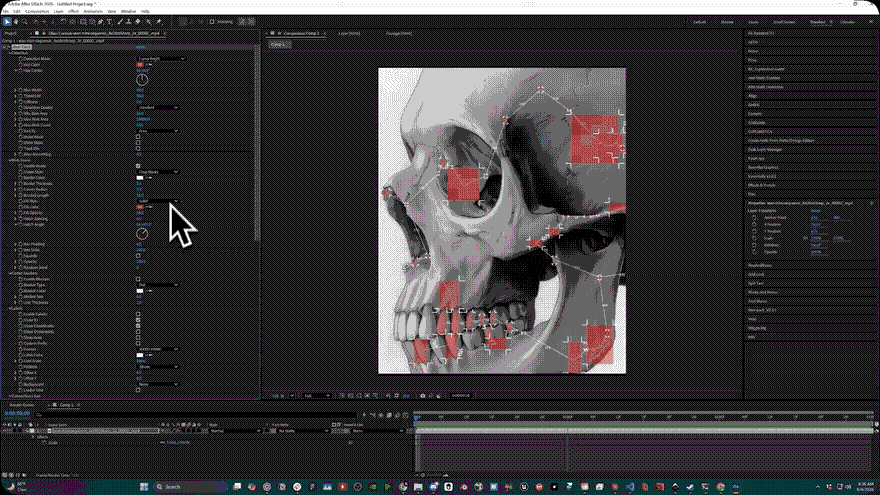Toggle the Enable Boxes checkbox
880x495 pixels.
tap(138, 166)
